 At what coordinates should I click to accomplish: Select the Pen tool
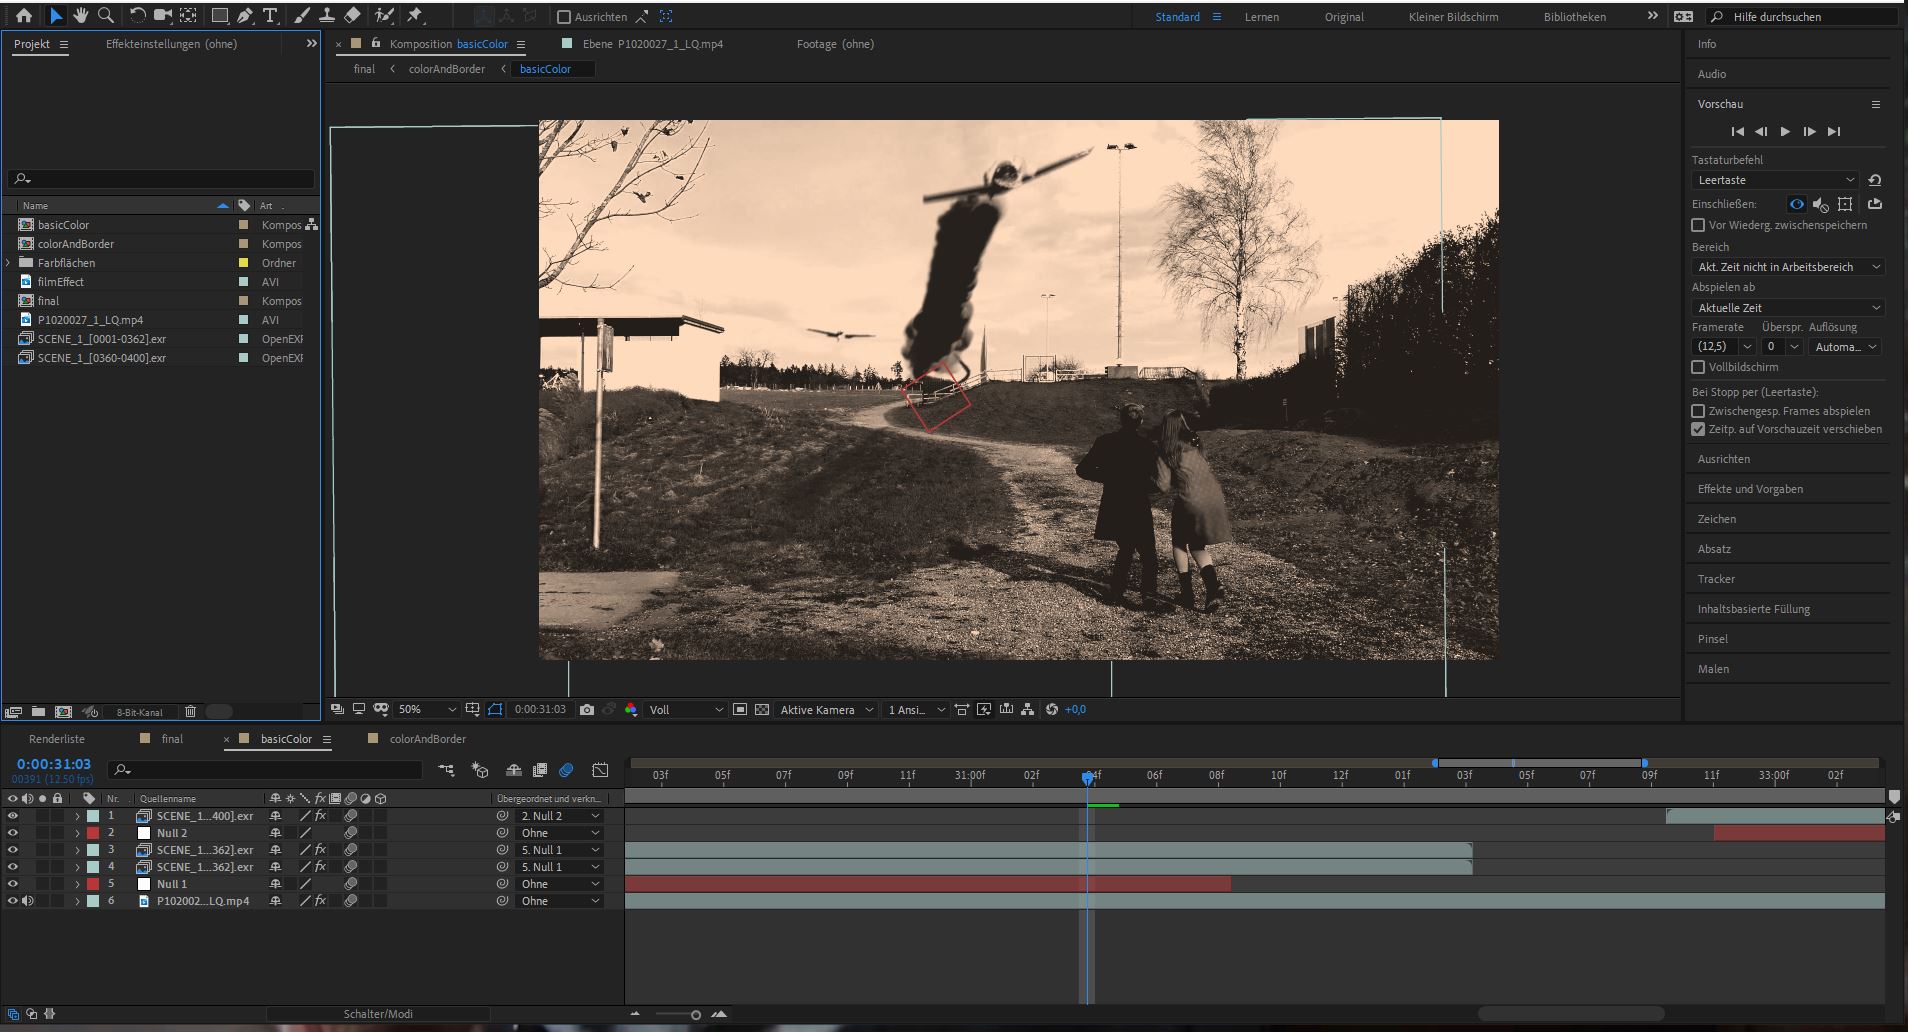(x=245, y=16)
